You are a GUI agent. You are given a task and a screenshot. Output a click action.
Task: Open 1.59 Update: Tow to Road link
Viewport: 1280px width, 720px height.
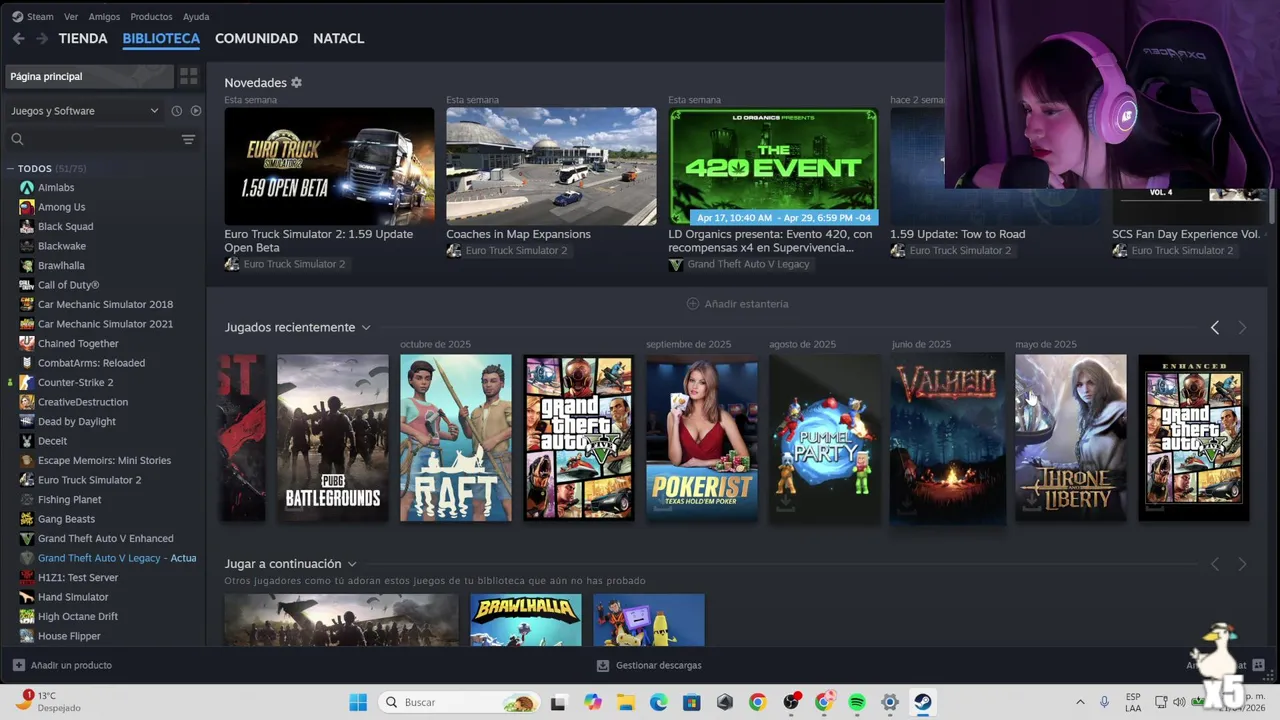click(957, 234)
